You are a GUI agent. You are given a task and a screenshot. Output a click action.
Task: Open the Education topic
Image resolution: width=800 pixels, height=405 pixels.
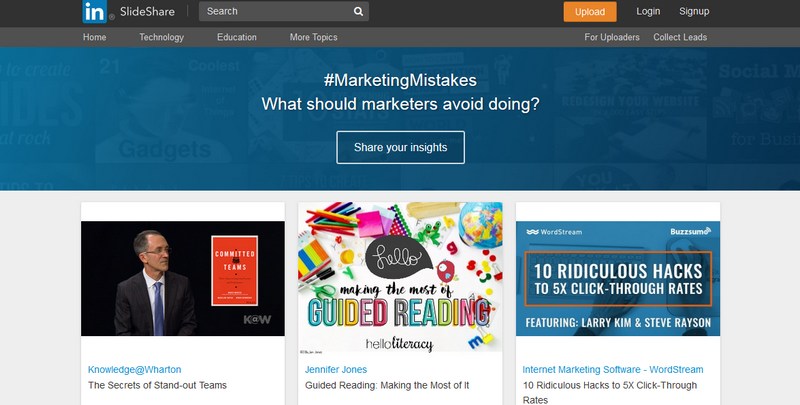(x=237, y=37)
